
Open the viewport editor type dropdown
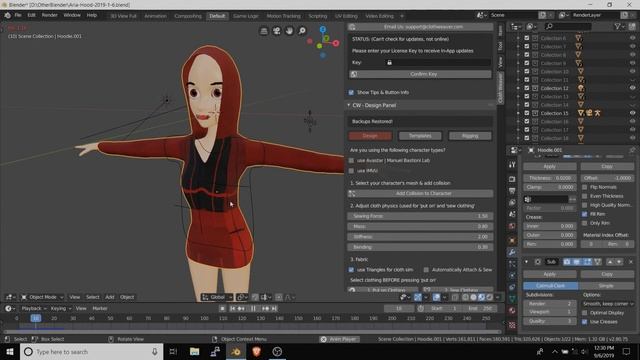(10, 297)
